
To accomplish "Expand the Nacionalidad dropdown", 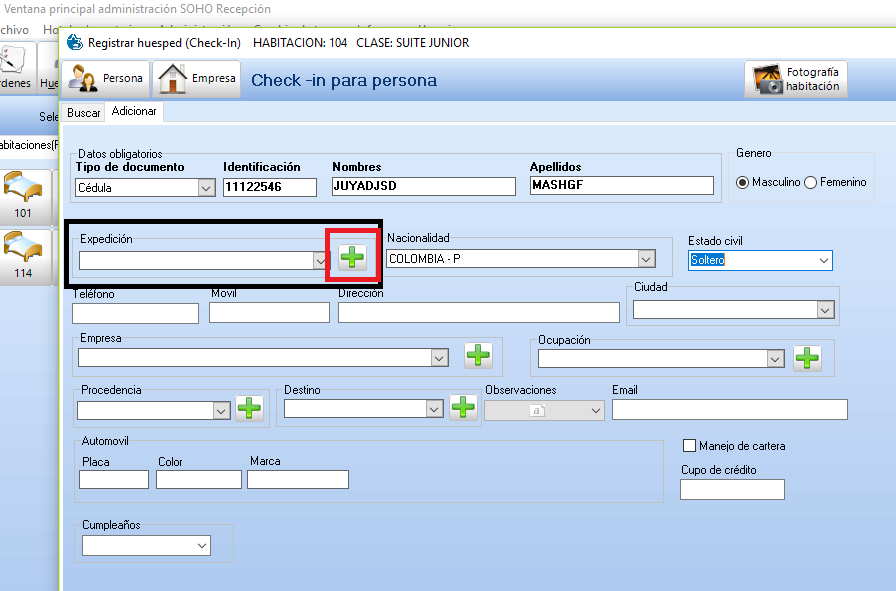I will [645, 259].
